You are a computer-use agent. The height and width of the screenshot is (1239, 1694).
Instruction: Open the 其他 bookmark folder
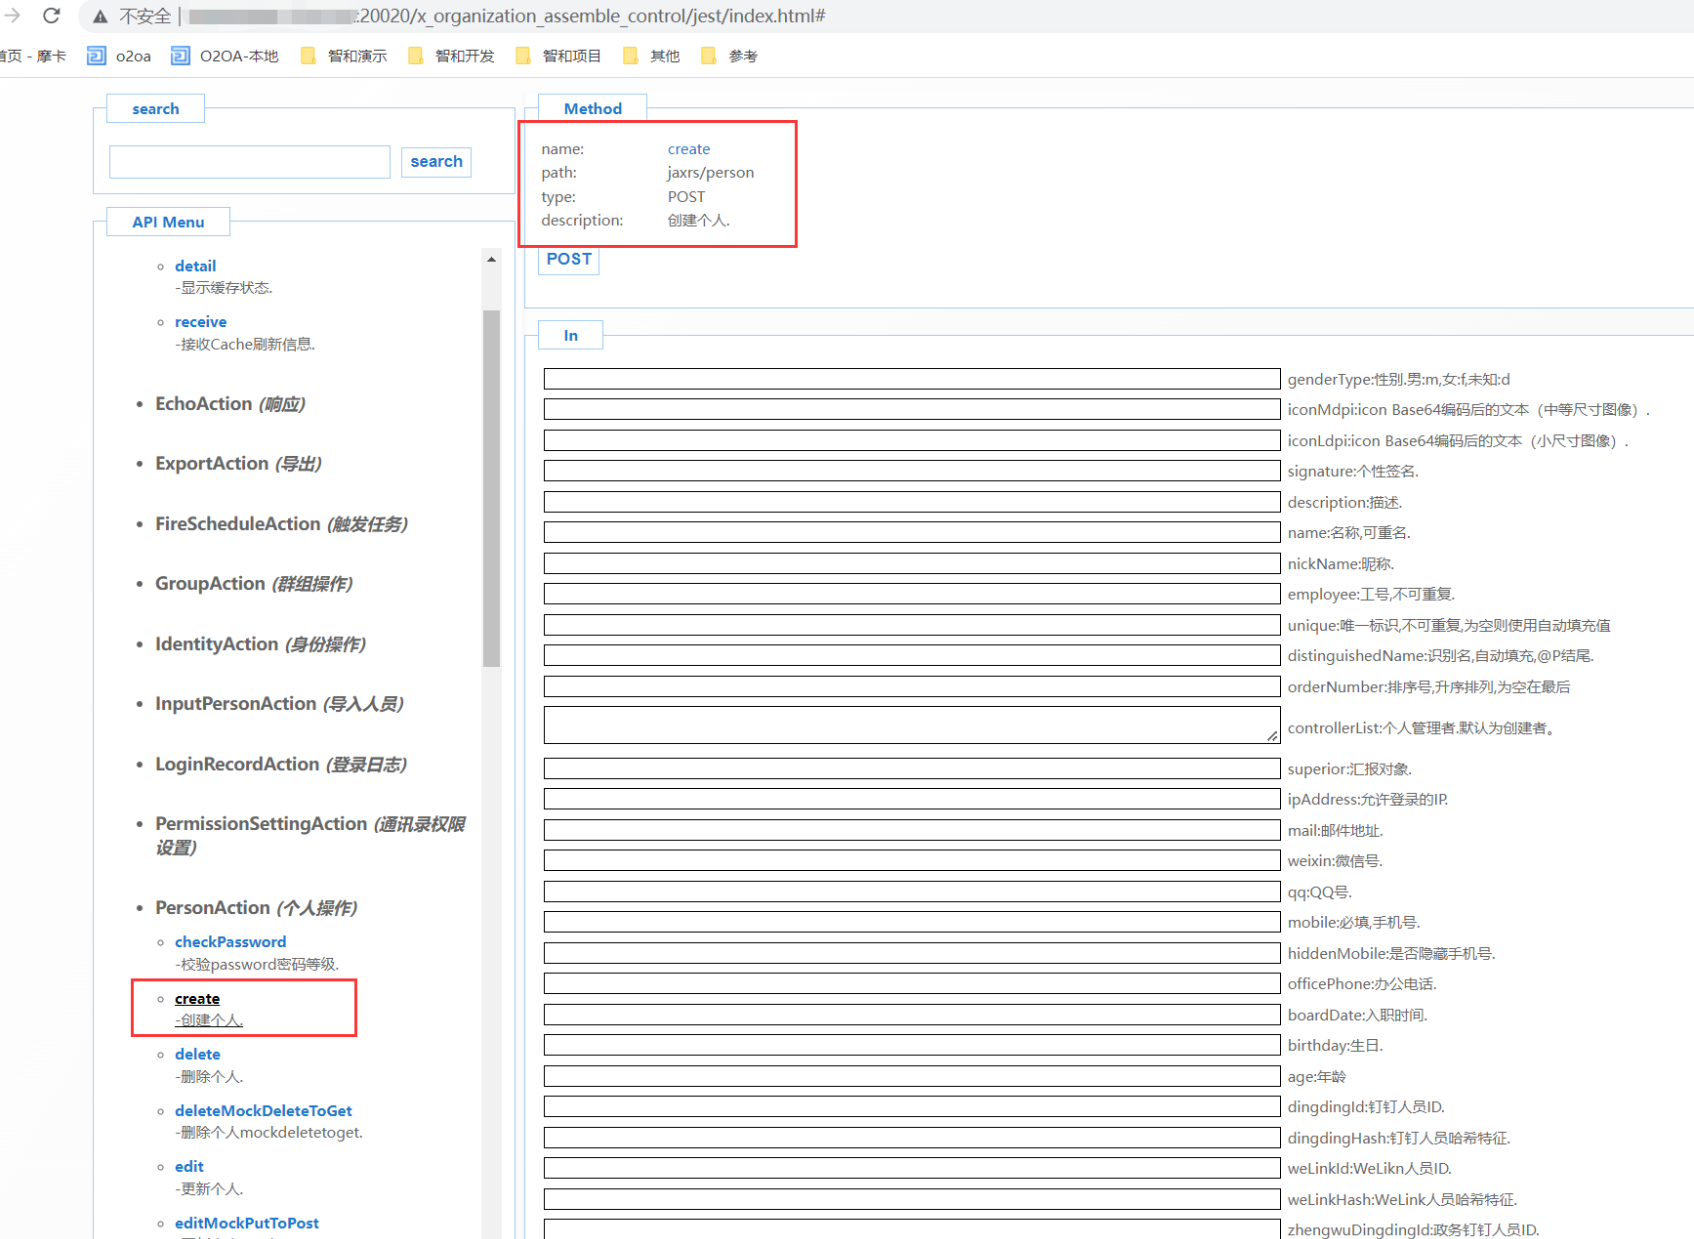click(x=652, y=56)
